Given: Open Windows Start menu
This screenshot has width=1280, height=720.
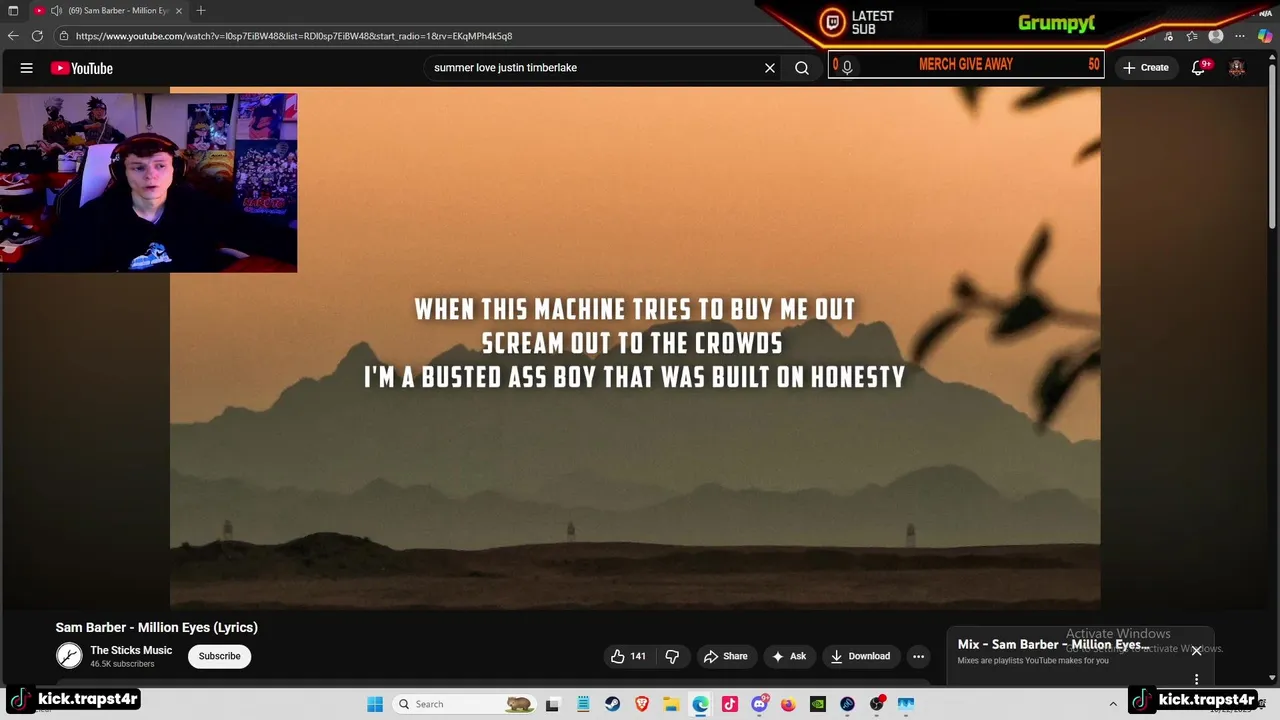Looking at the screenshot, I should (x=375, y=704).
